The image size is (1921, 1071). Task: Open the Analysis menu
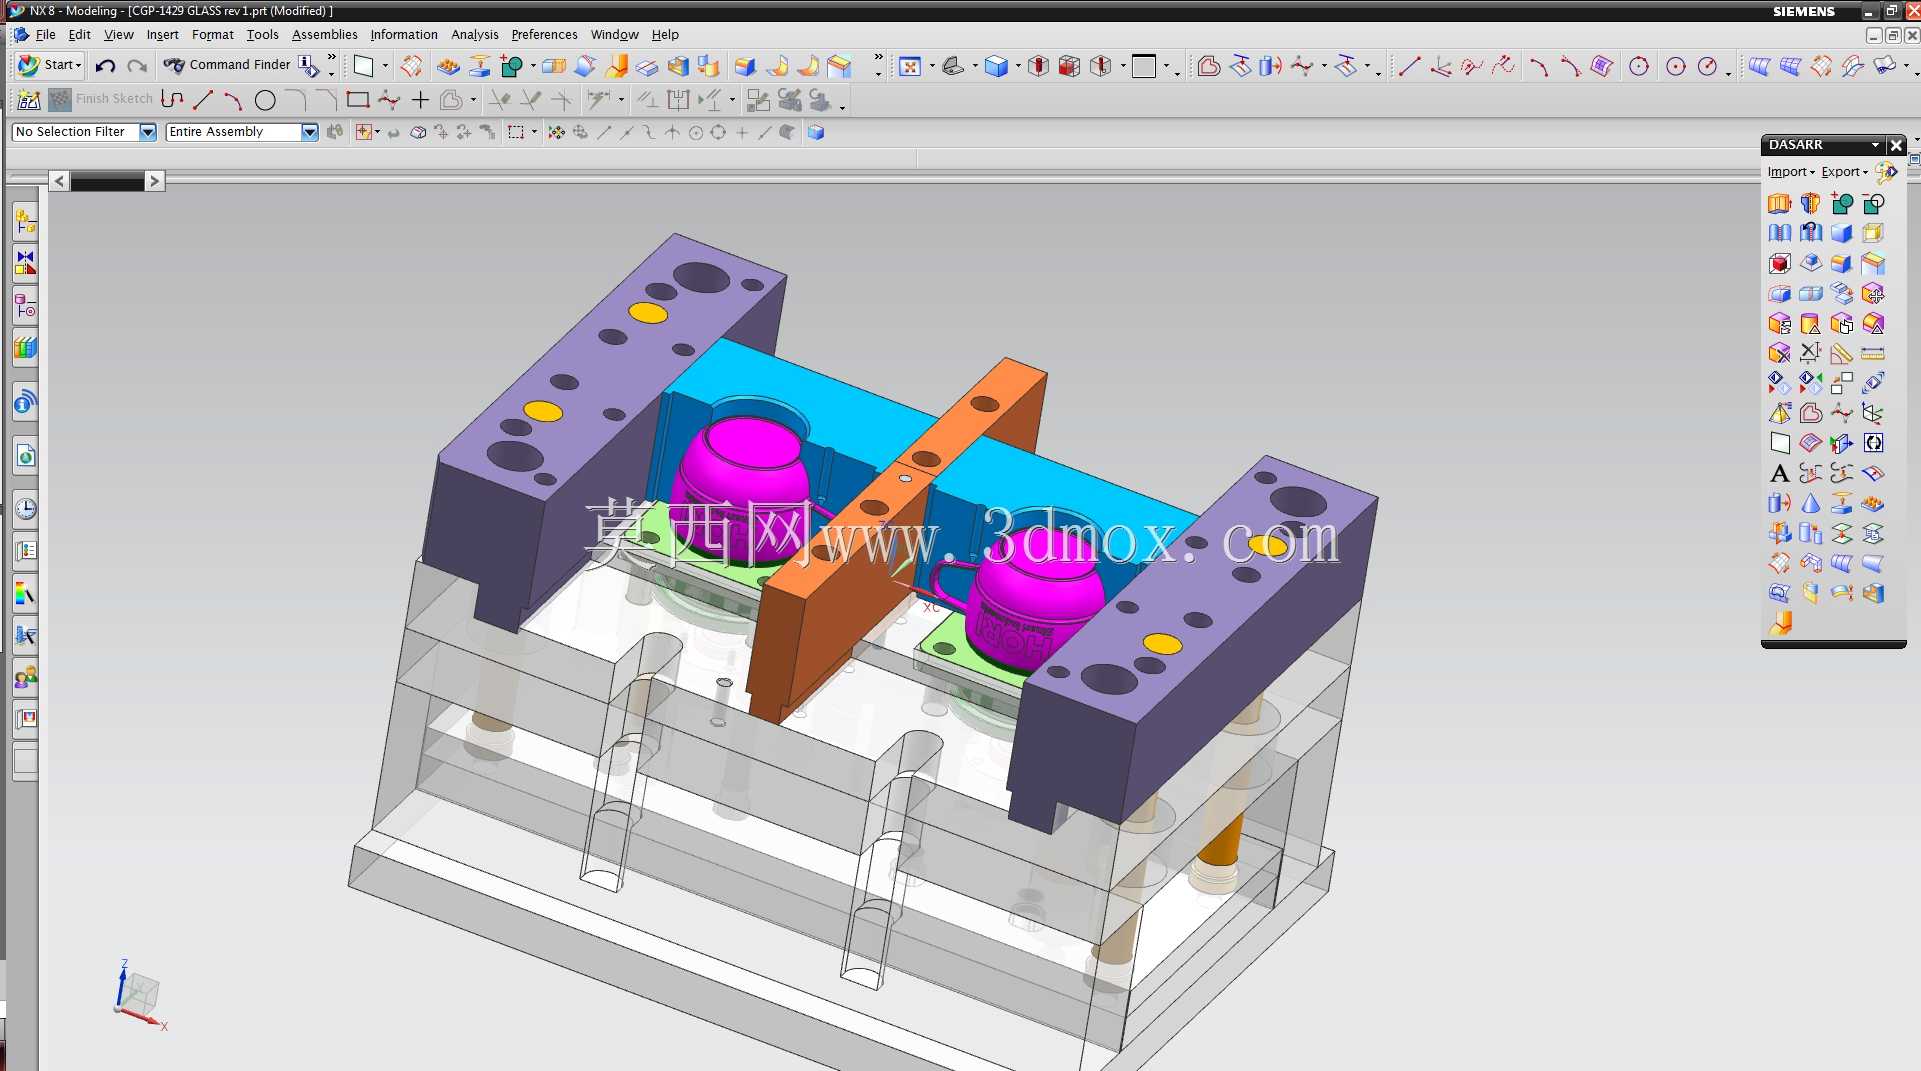474,35
